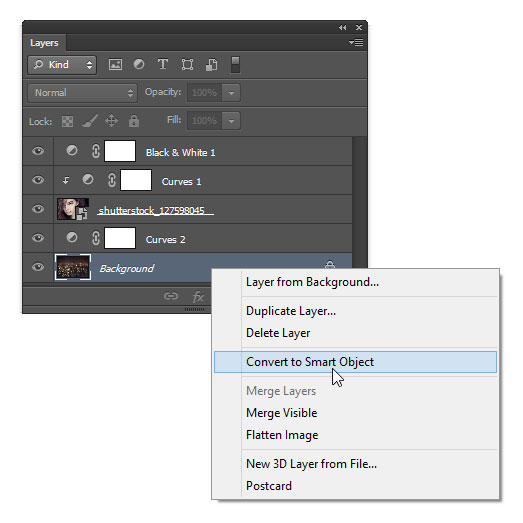Open the Opacity slider arrow
Image resolution: width=523 pixels, height=523 pixels.
click(231, 93)
